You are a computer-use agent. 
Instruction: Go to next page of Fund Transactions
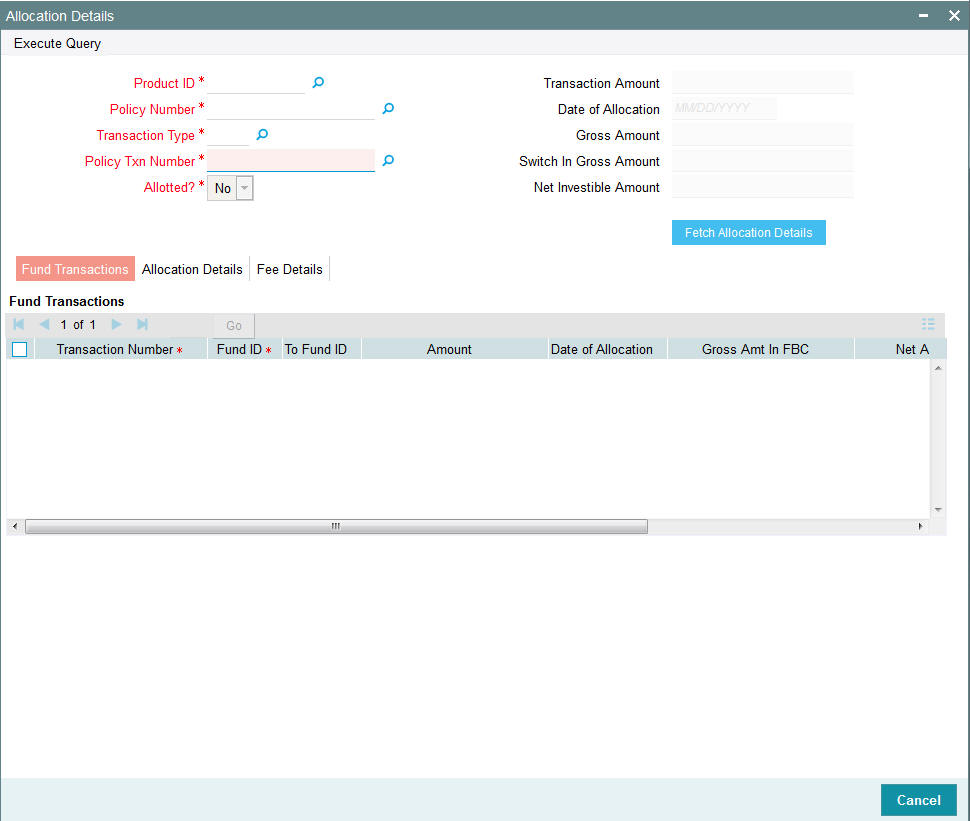click(x=116, y=324)
